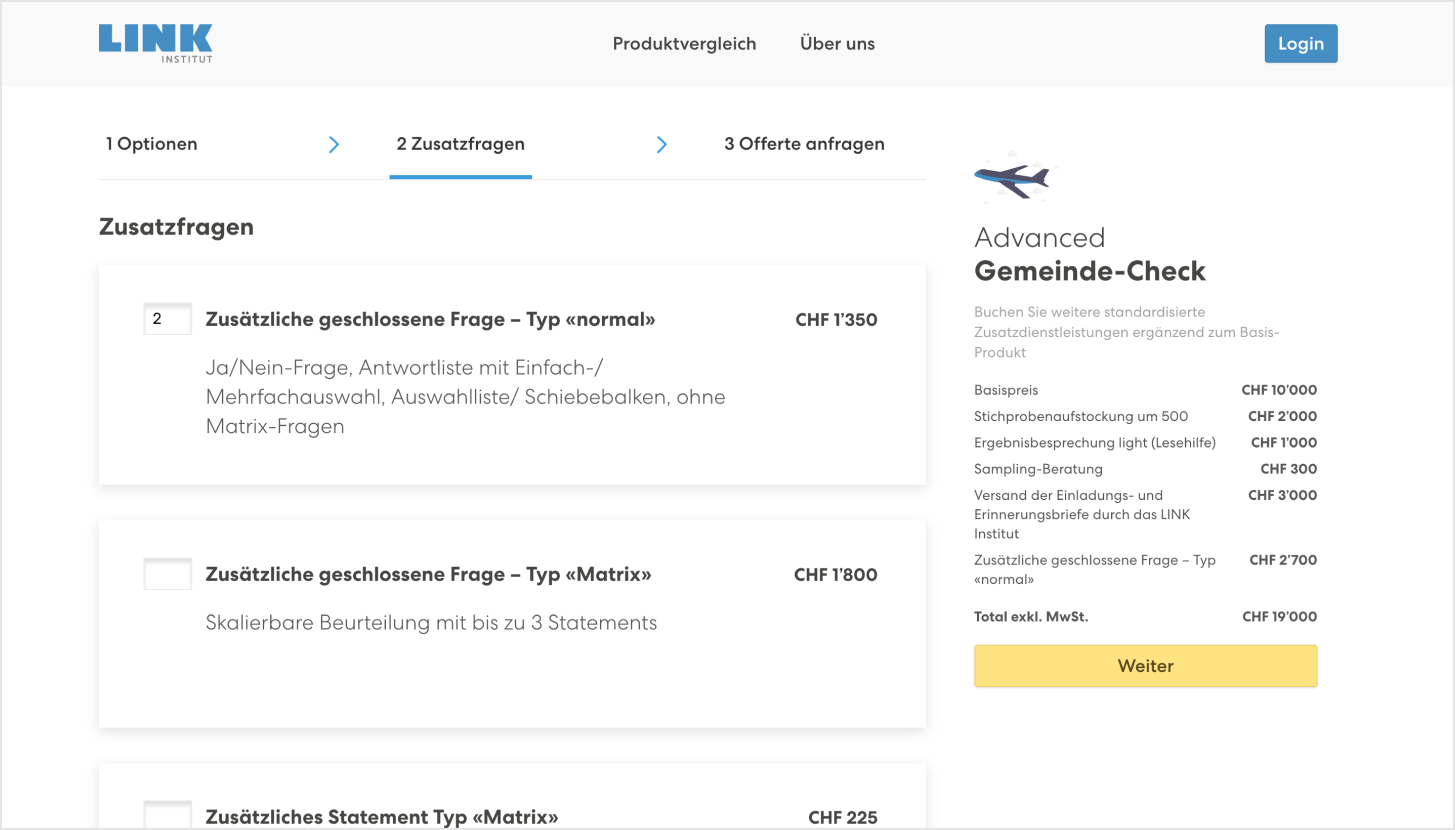Click title Zusätzliche geschlossene Frage – Typ «normal»
Screen dimensions: 1455x830
pos(430,320)
